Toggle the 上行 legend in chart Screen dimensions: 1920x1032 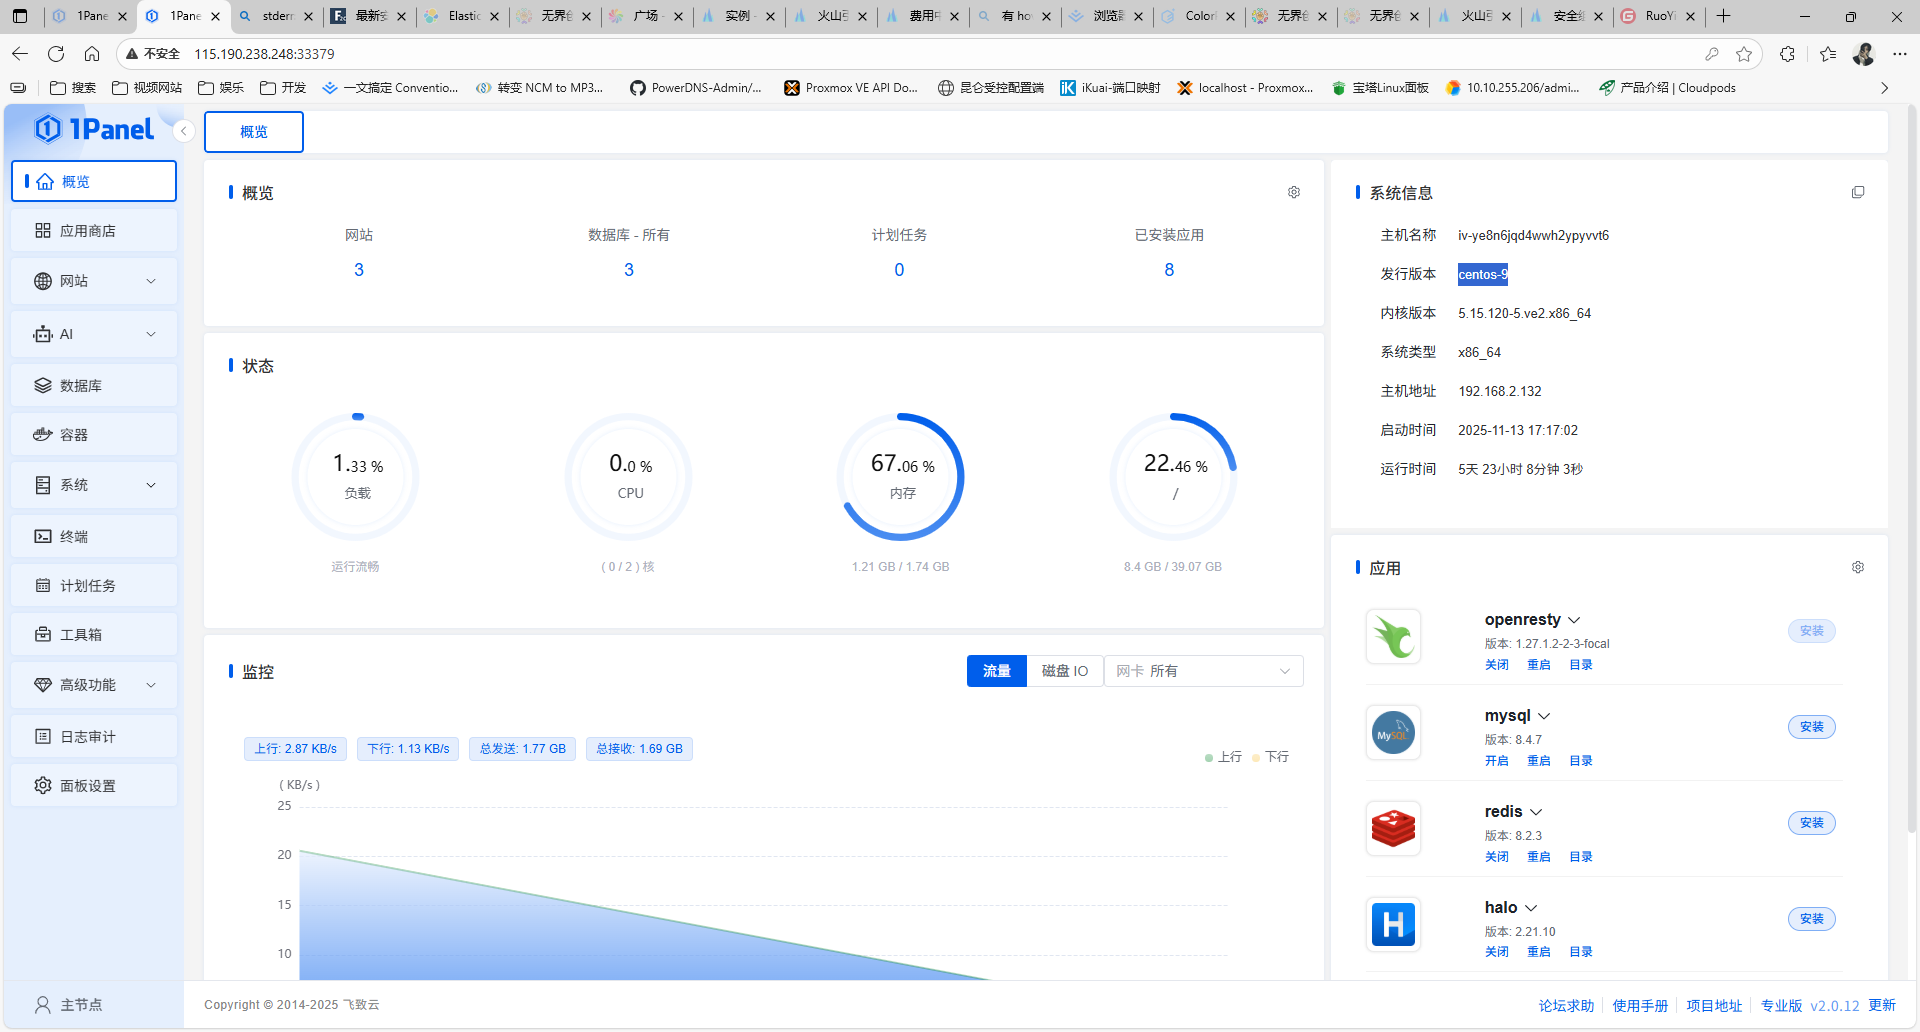1224,757
